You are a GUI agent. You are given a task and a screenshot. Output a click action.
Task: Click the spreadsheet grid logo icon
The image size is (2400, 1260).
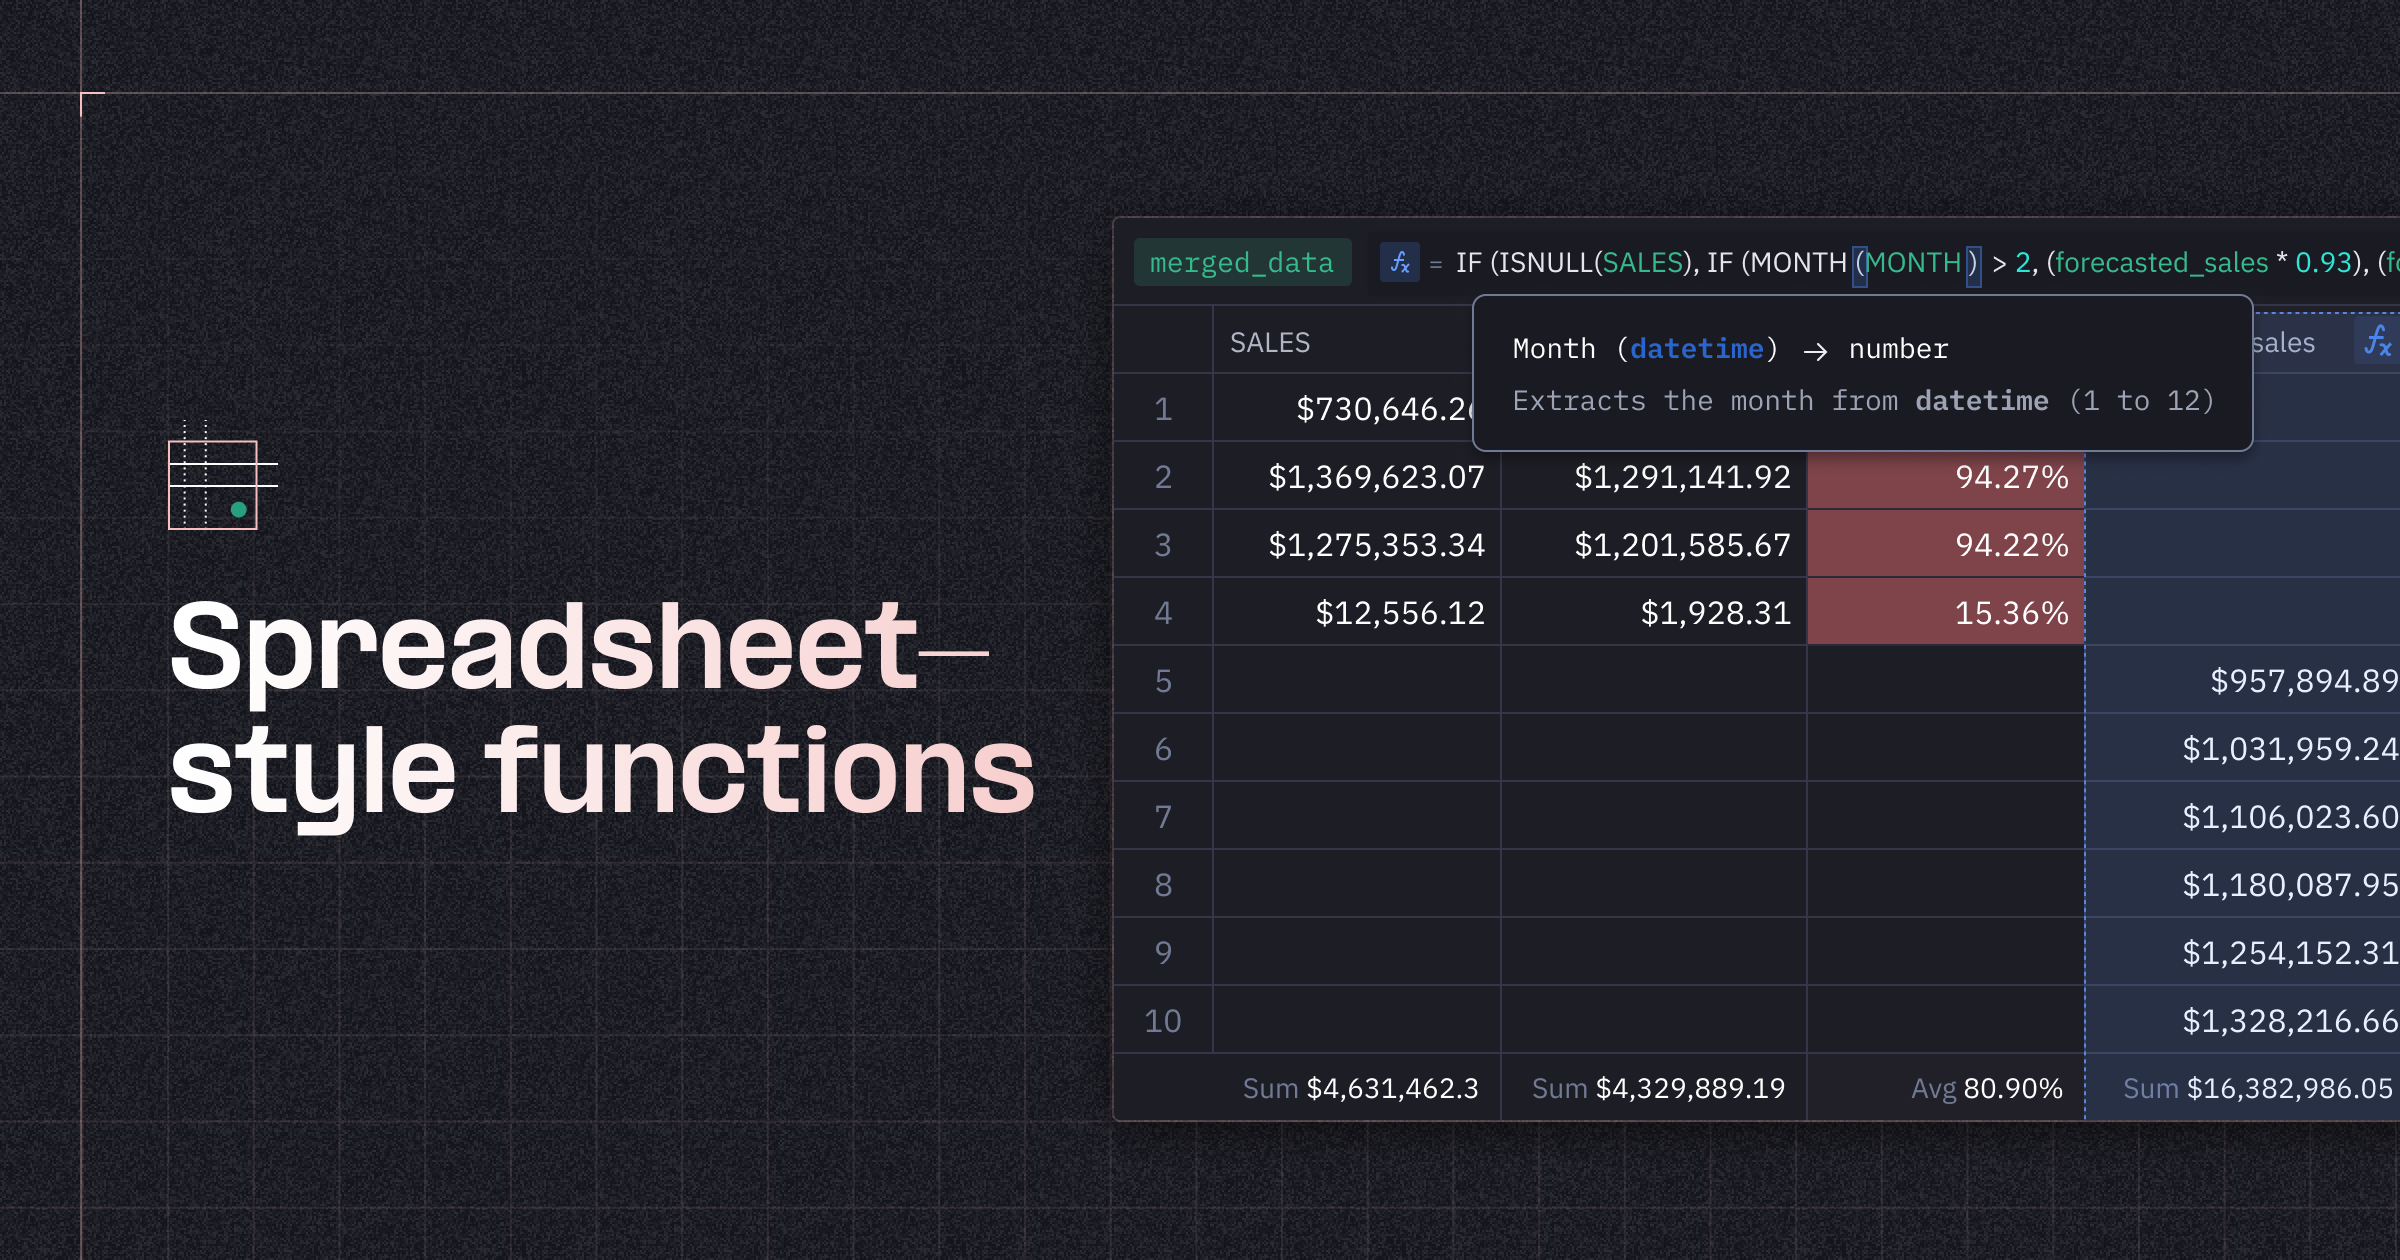point(214,484)
